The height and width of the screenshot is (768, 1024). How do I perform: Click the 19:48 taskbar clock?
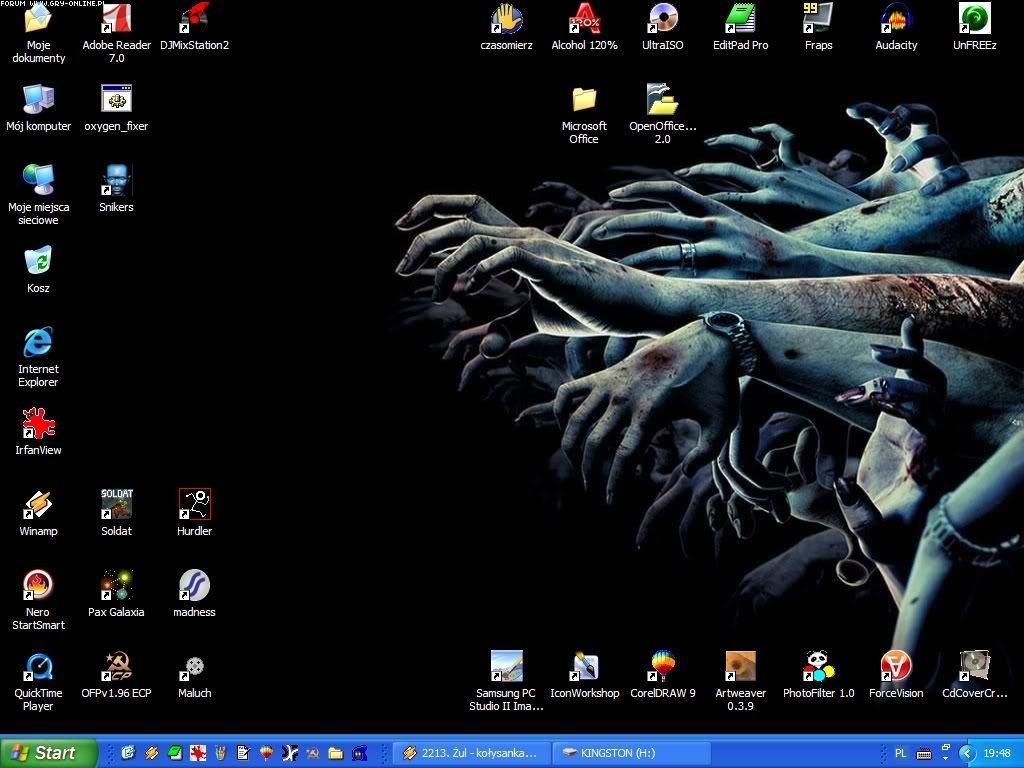tap(997, 753)
